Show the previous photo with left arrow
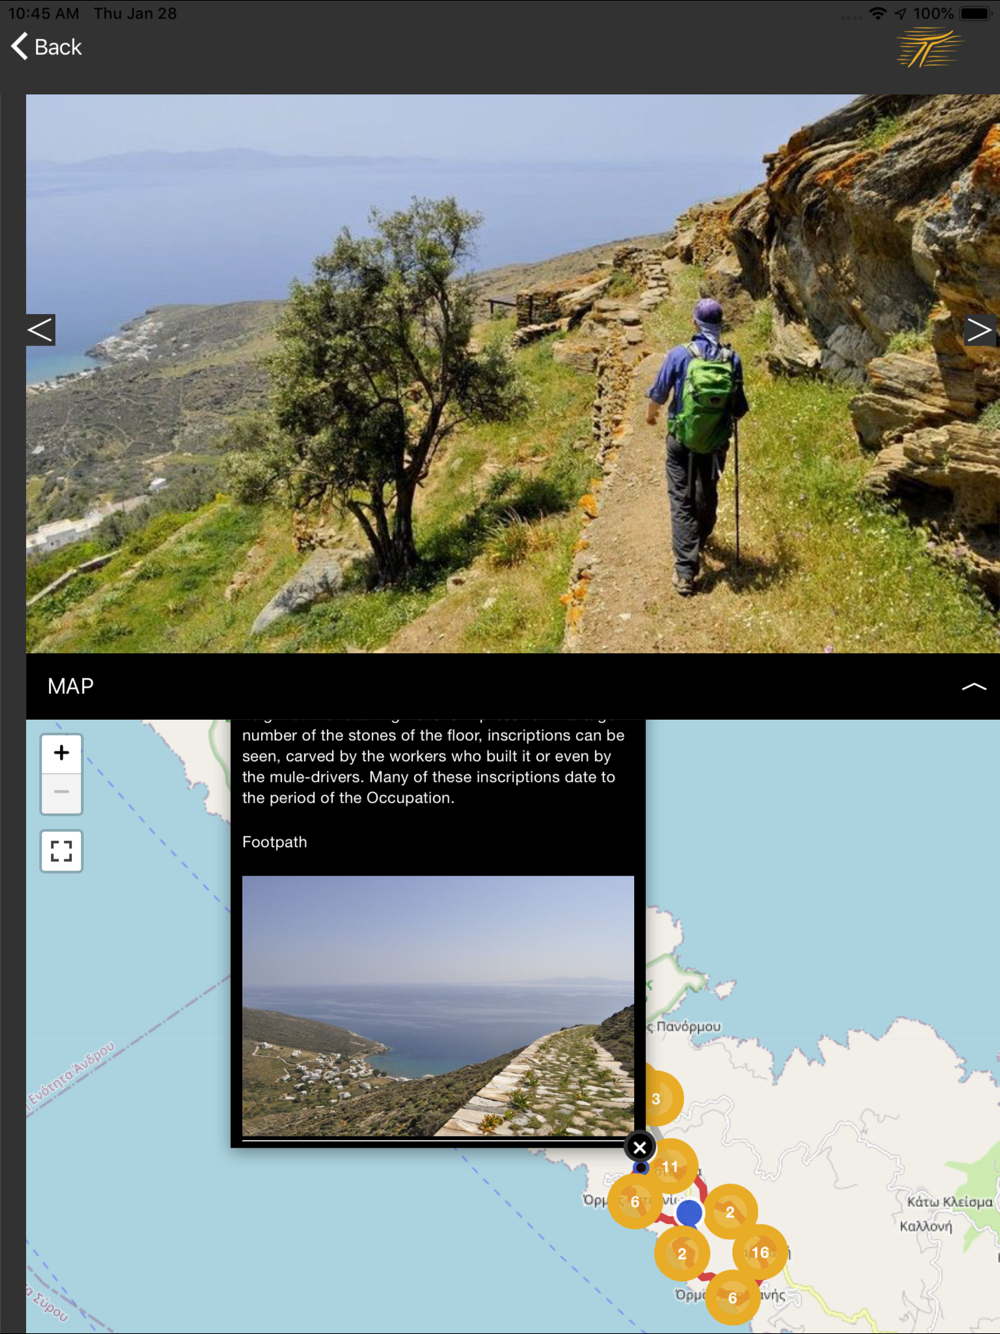 40,330
